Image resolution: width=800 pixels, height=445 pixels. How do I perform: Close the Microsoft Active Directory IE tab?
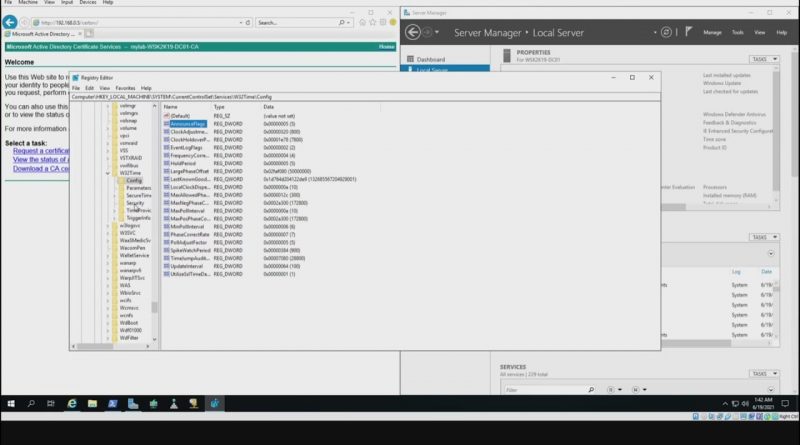[80, 34]
